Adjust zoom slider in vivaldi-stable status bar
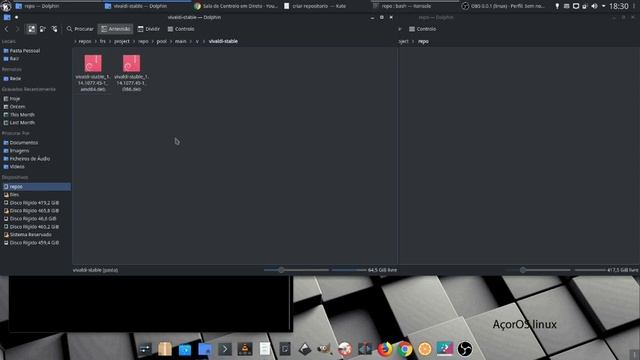 (296, 270)
